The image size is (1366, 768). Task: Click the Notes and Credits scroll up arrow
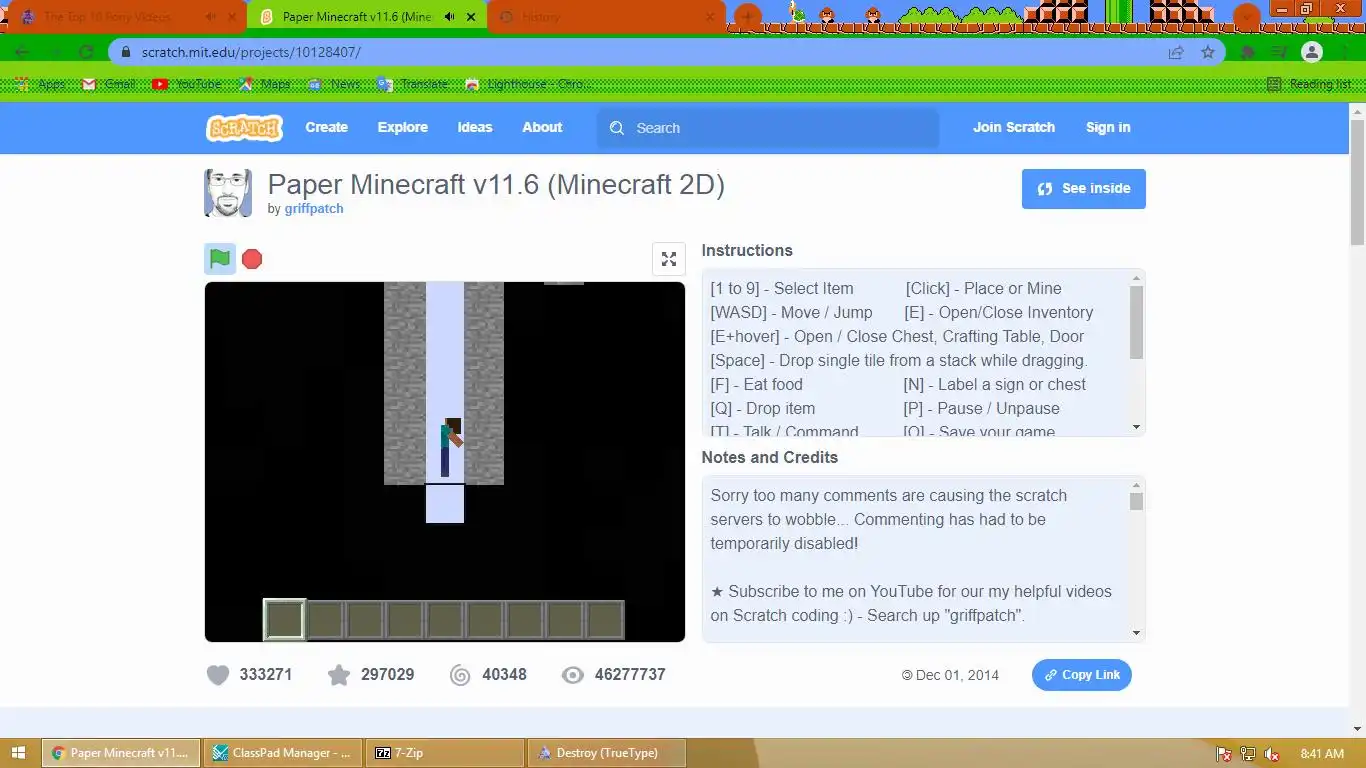(x=1136, y=485)
